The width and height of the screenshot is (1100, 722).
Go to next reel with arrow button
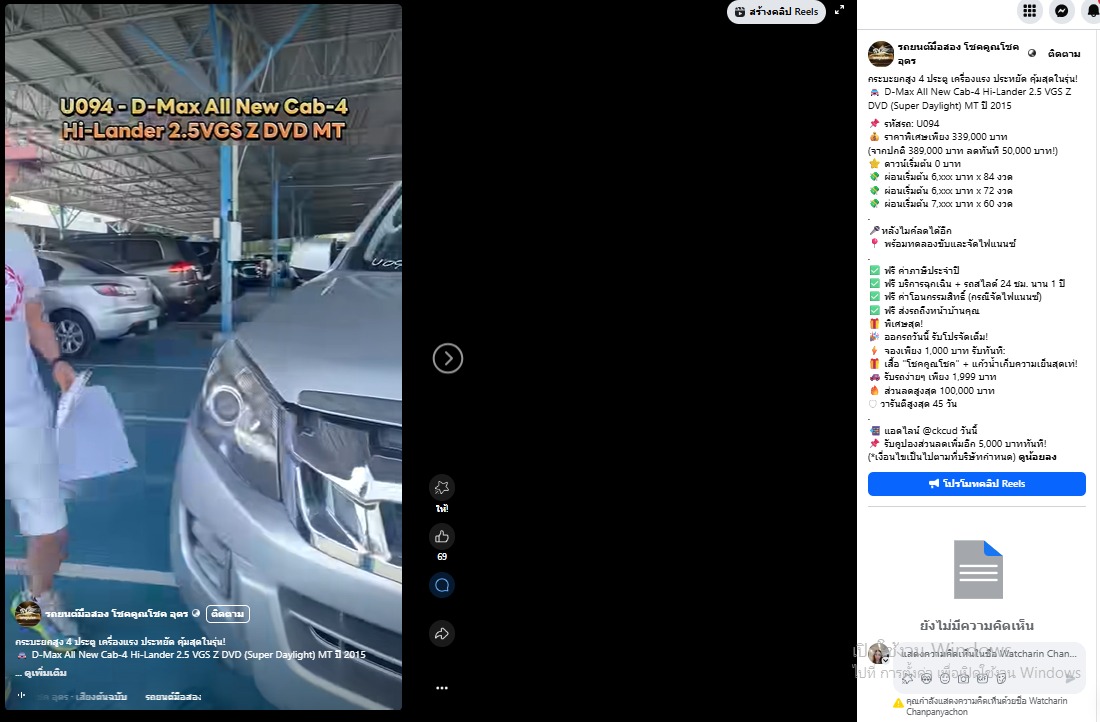(448, 359)
